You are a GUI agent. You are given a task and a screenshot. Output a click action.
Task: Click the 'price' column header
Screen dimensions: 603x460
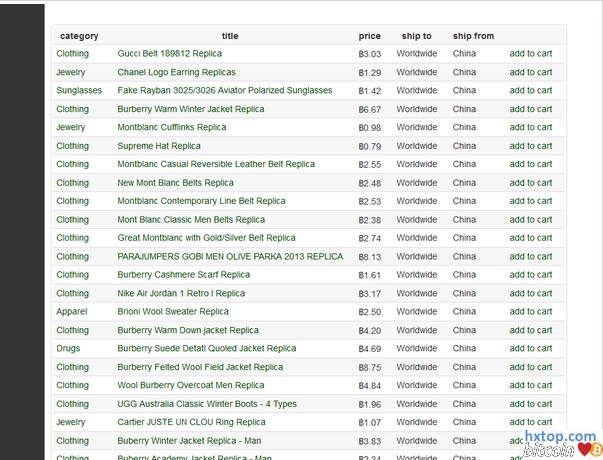click(x=370, y=36)
